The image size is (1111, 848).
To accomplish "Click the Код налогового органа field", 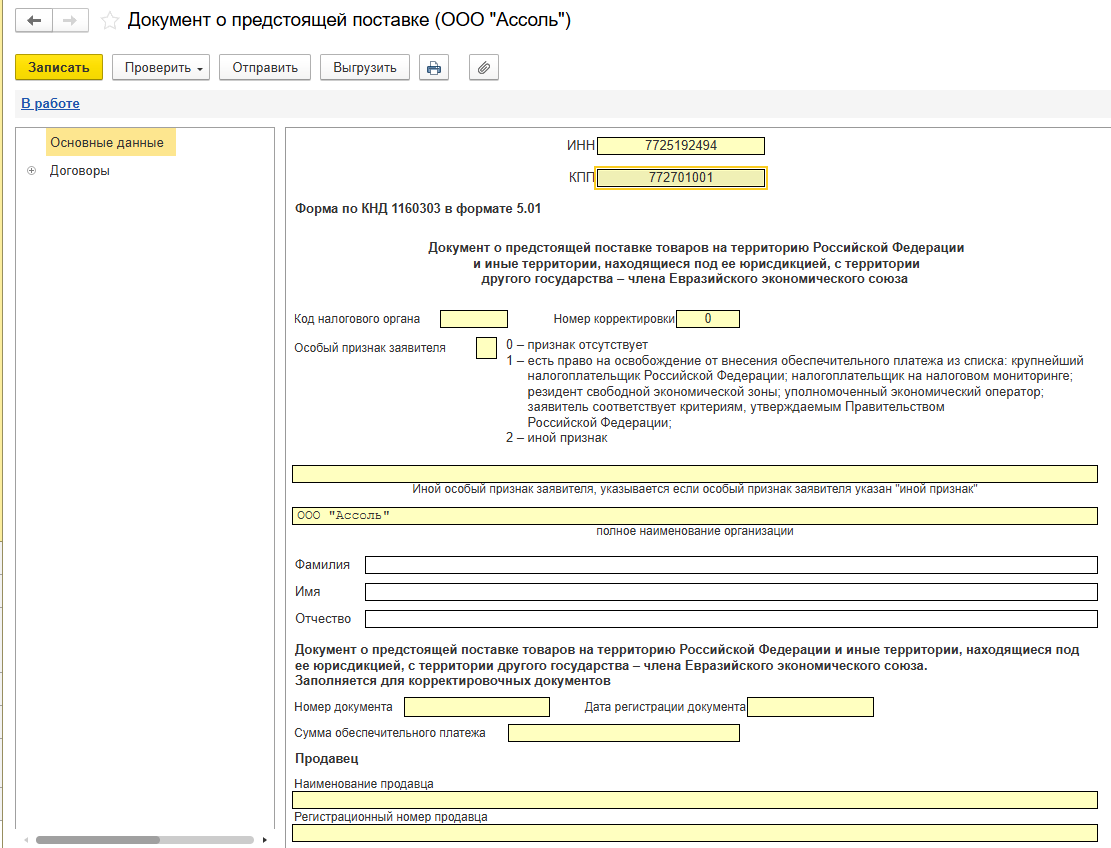I will click(x=474, y=319).
